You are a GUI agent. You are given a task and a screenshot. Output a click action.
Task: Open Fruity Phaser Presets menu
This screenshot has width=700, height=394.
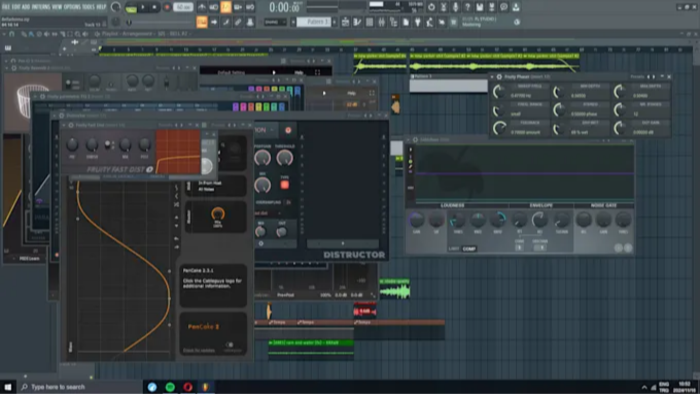[x=637, y=77]
